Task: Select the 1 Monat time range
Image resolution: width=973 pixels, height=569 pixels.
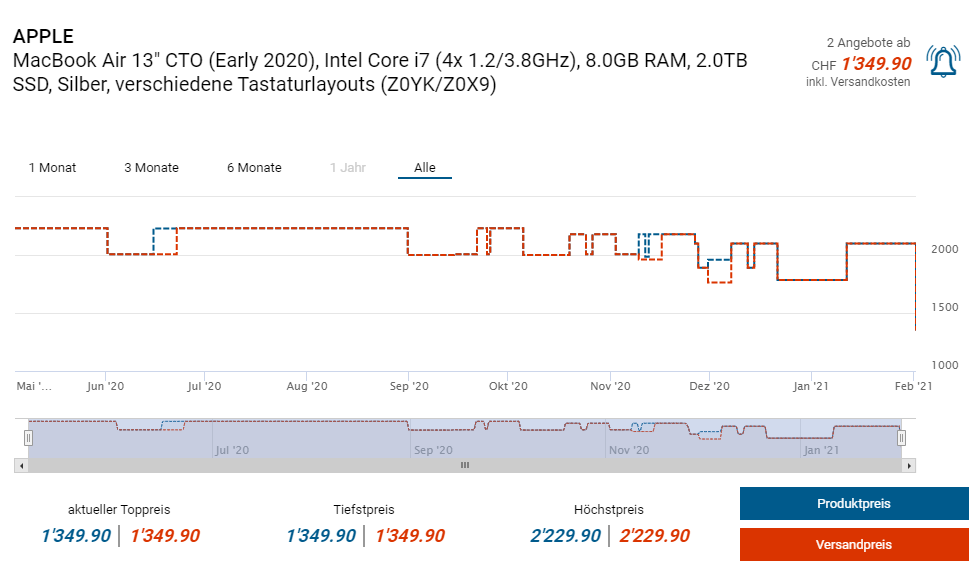Action: (52, 168)
